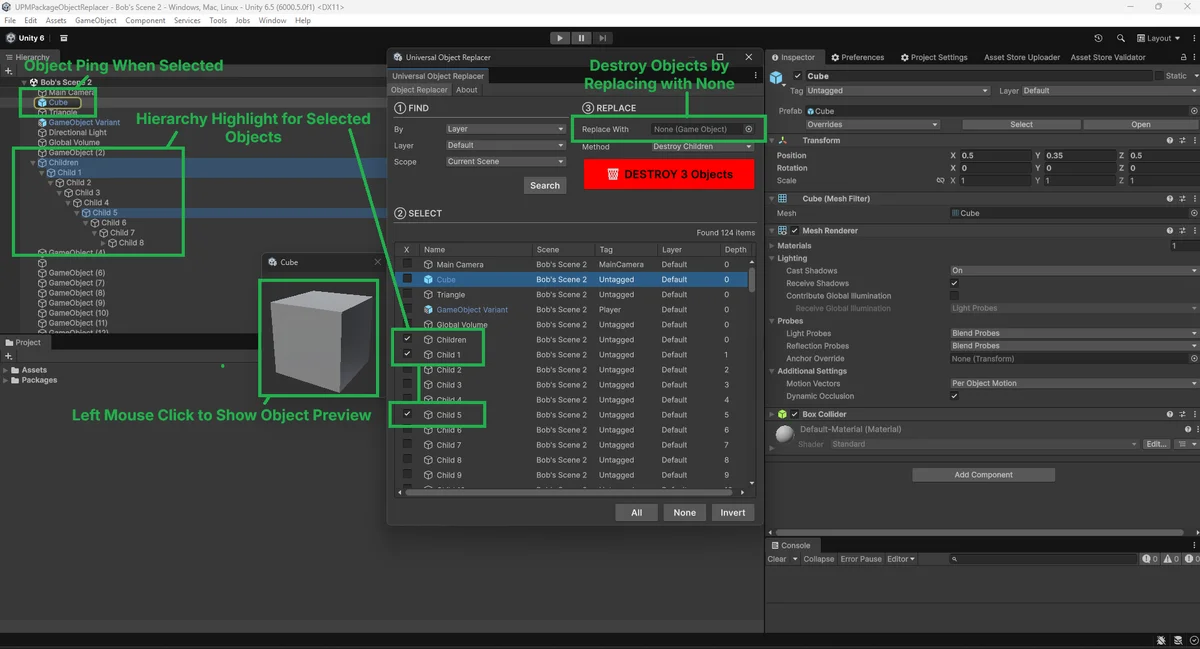Click the Default-Material sphere preview
Image resolution: width=1200 pixels, height=649 pixels.
[x=785, y=435]
